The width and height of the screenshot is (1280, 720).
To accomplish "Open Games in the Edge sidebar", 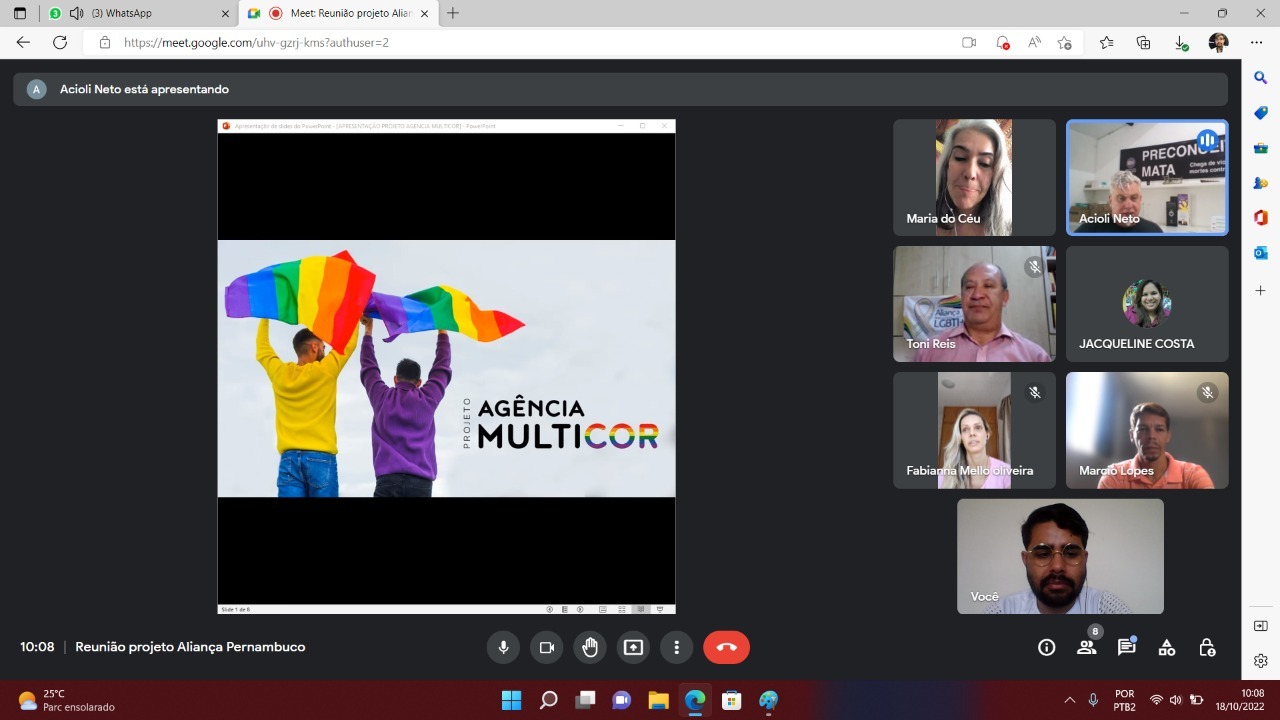I will point(1261,183).
